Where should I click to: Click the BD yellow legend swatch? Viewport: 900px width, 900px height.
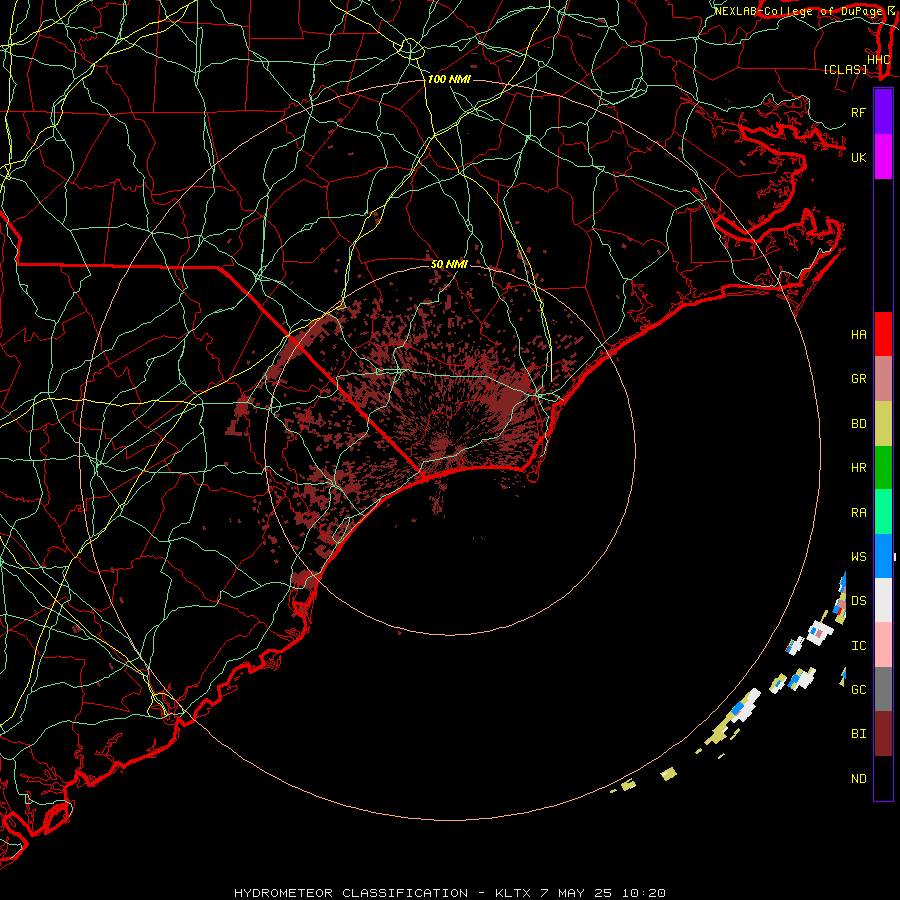[883, 424]
